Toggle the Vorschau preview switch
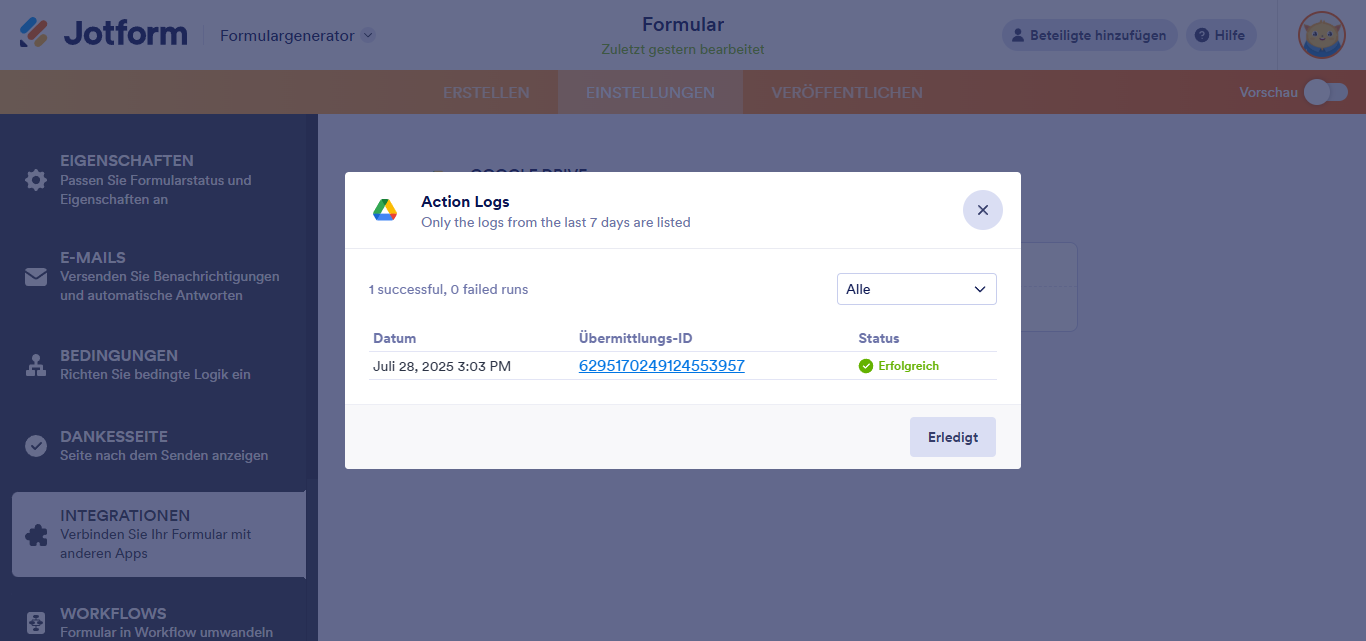The image size is (1366, 641). point(1326,92)
